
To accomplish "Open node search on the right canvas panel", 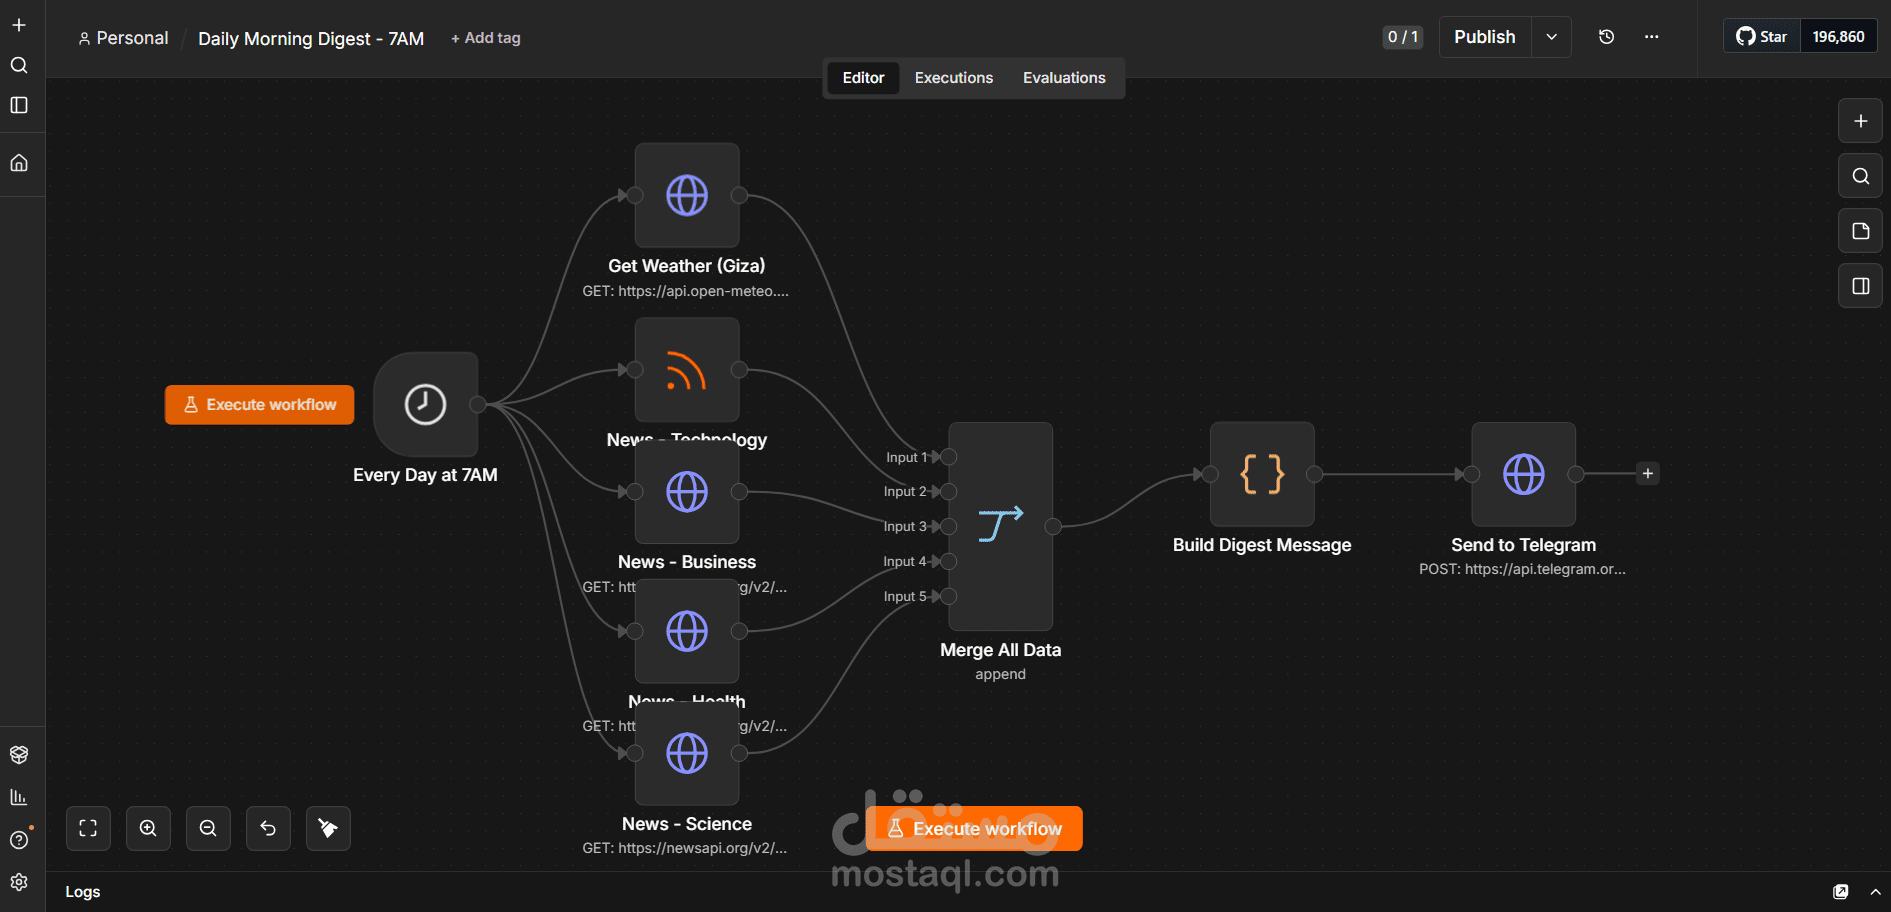I will [1860, 176].
